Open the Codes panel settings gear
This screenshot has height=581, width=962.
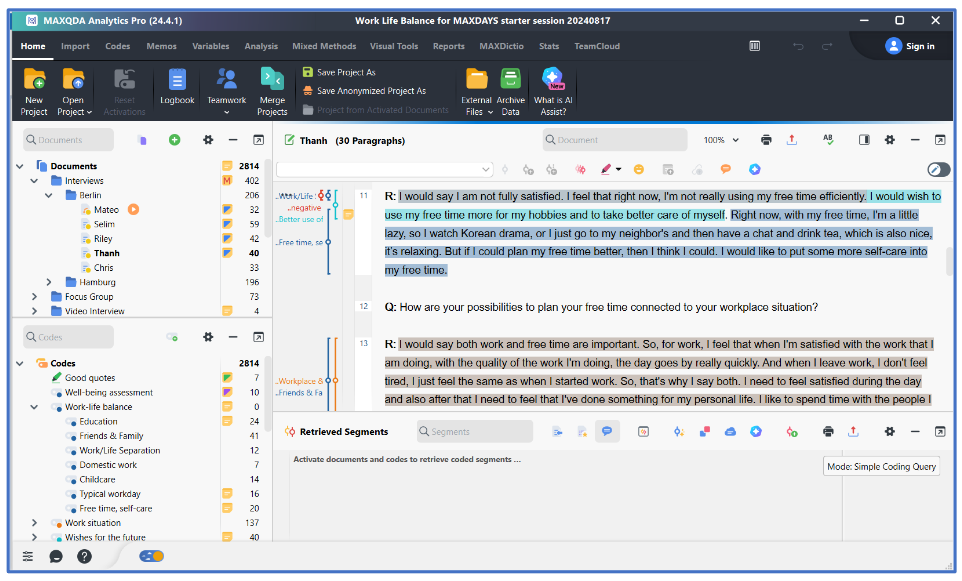208,337
